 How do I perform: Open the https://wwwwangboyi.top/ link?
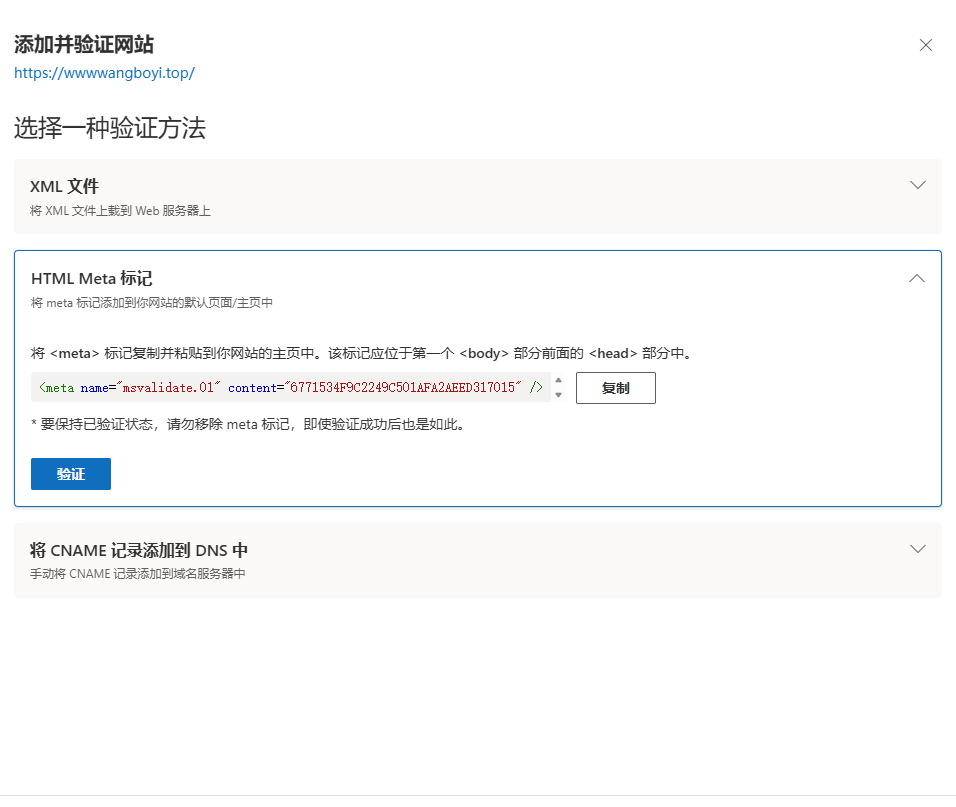[104, 73]
